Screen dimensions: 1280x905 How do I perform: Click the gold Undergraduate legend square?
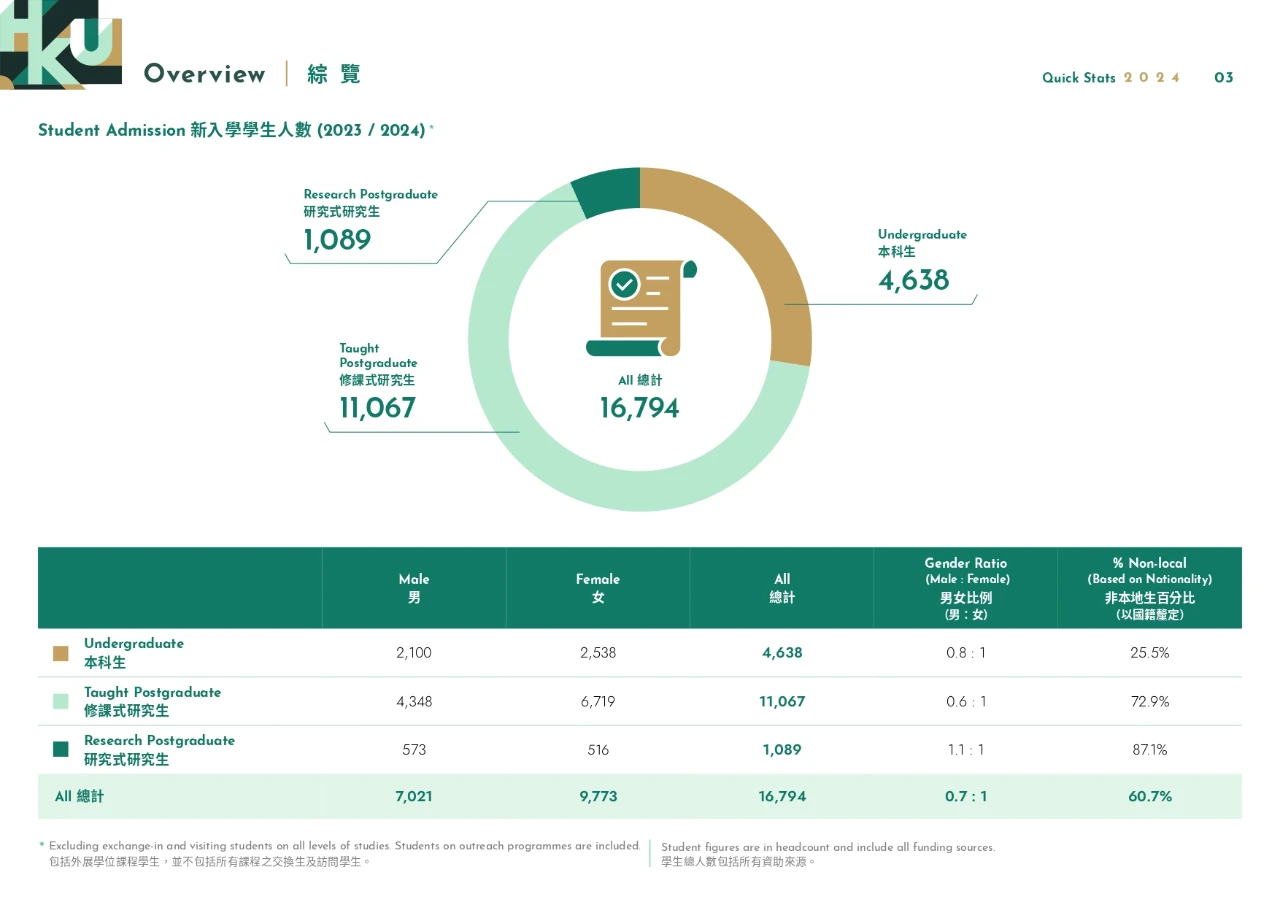[61, 653]
